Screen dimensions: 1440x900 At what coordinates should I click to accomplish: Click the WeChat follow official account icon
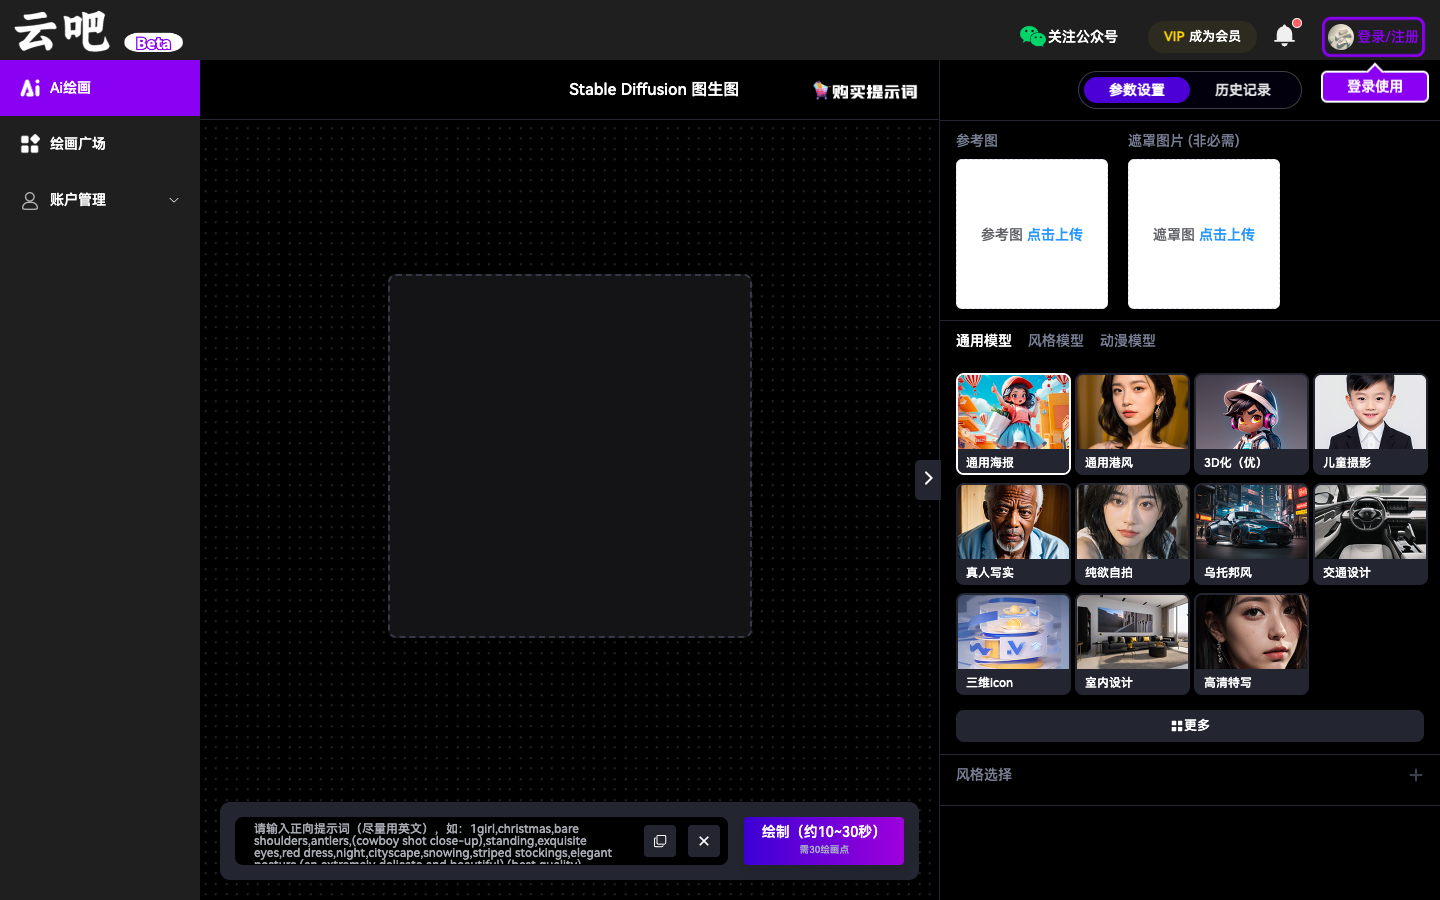[1032, 36]
